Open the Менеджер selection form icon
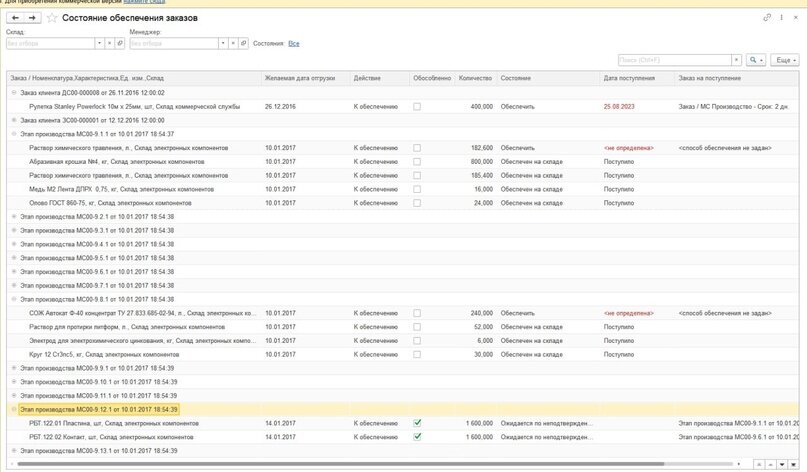This screenshot has height=472, width=807. click(x=243, y=44)
